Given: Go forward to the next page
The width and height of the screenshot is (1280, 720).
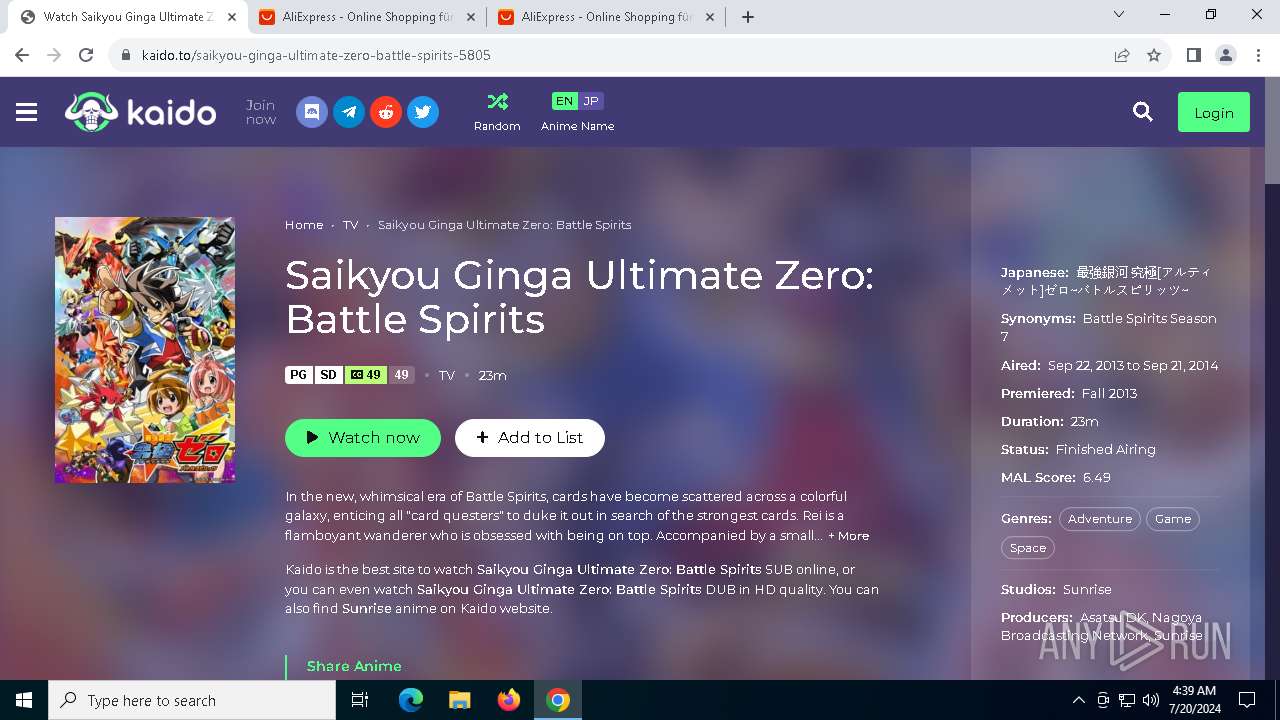Looking at the screenshot, I should [x=54, y=56].
